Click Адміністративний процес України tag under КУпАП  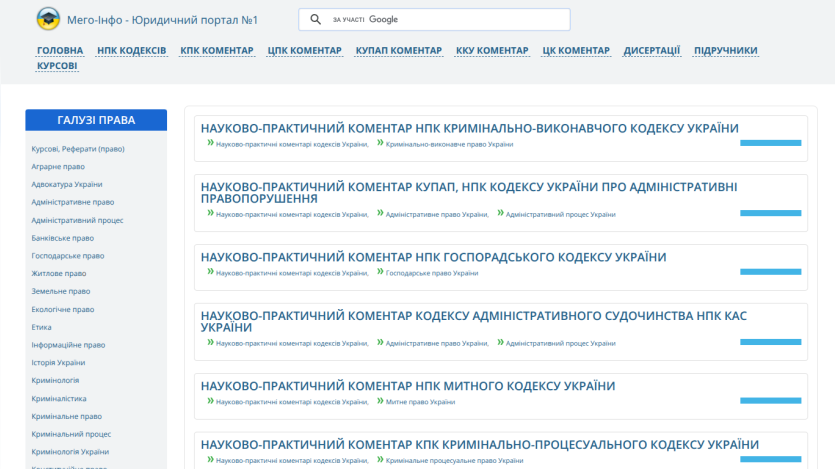pos(560,215)
